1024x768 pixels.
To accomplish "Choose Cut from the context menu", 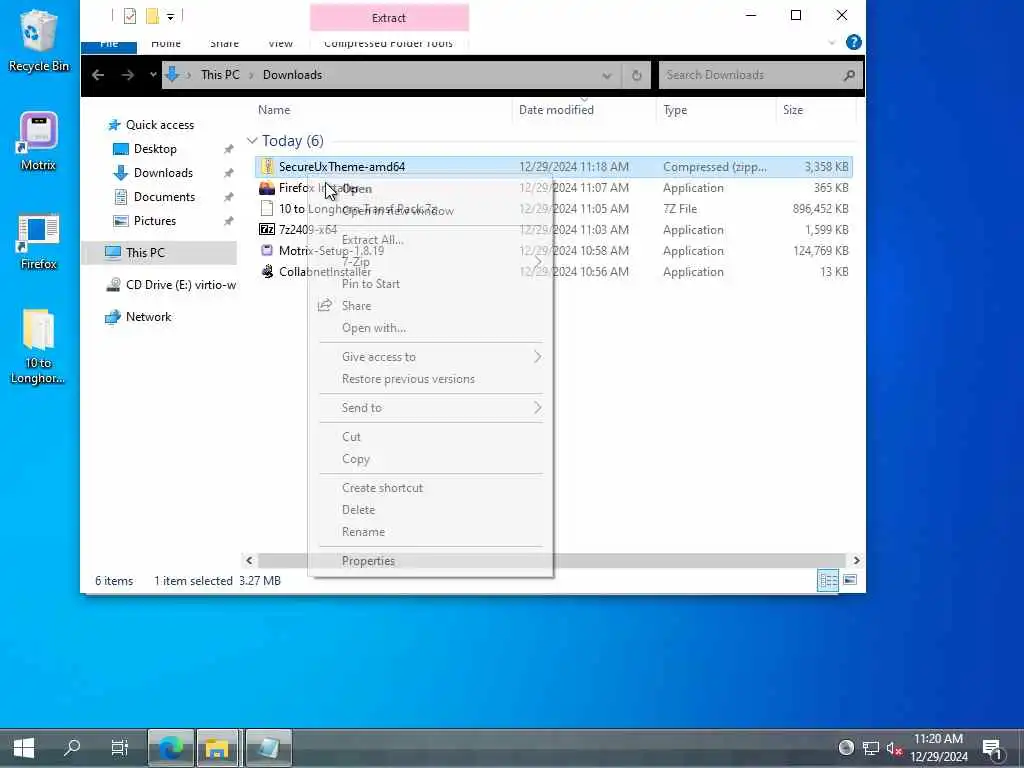I will click(431, 437).
